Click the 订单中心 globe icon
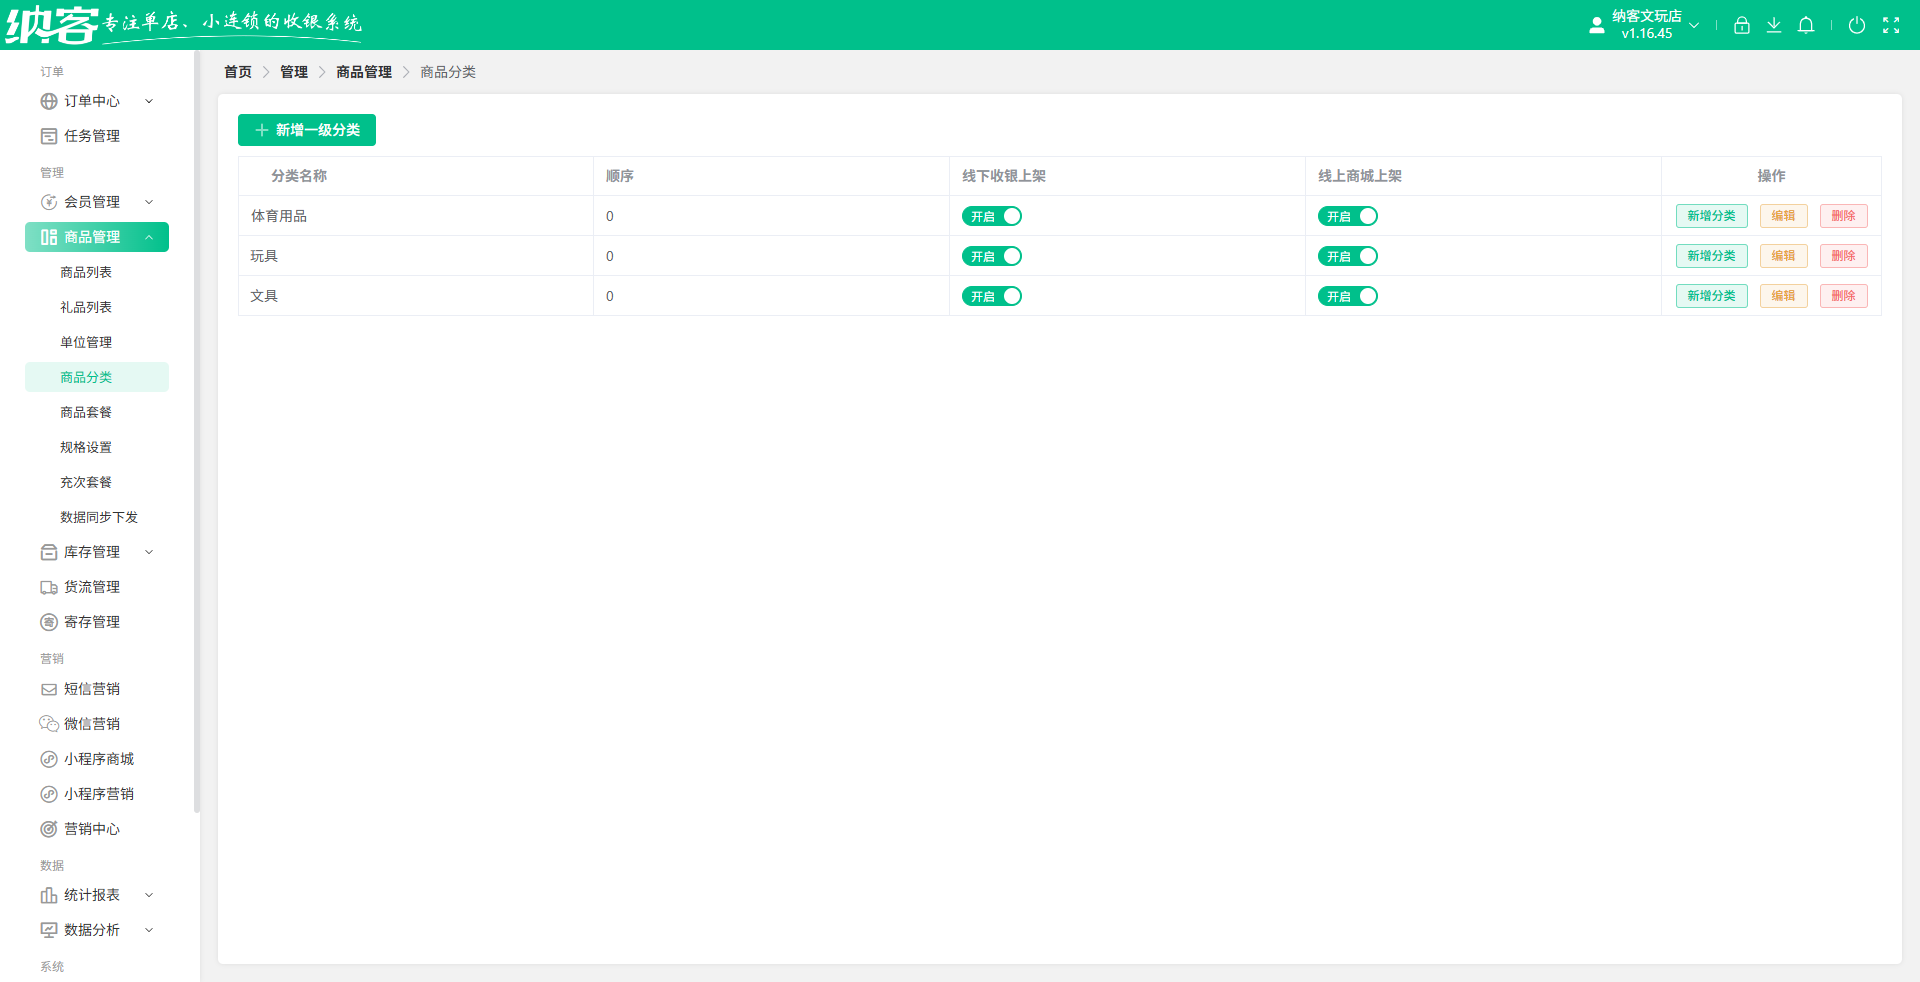Image resolution: width=1920 pixels, height=982 pixels. click(49, 101)
